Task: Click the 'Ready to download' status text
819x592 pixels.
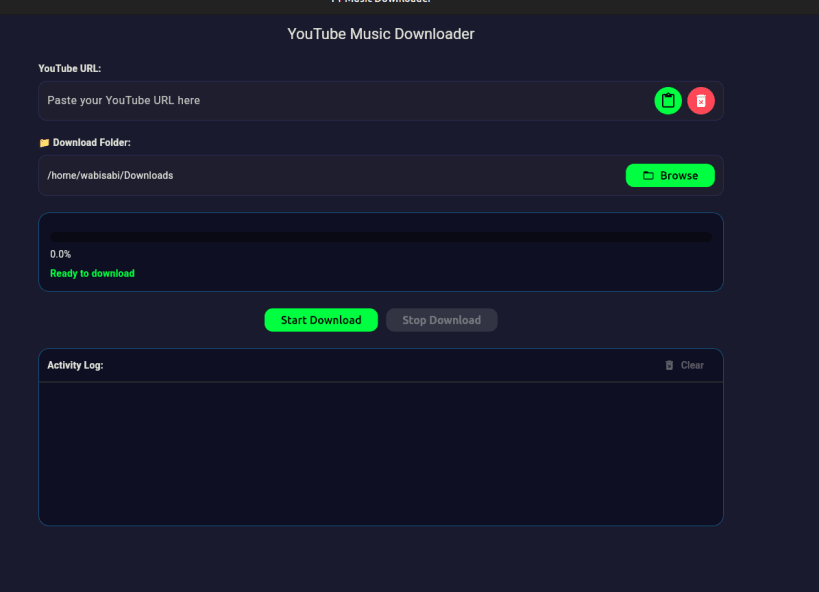Action: click(92, 273)
